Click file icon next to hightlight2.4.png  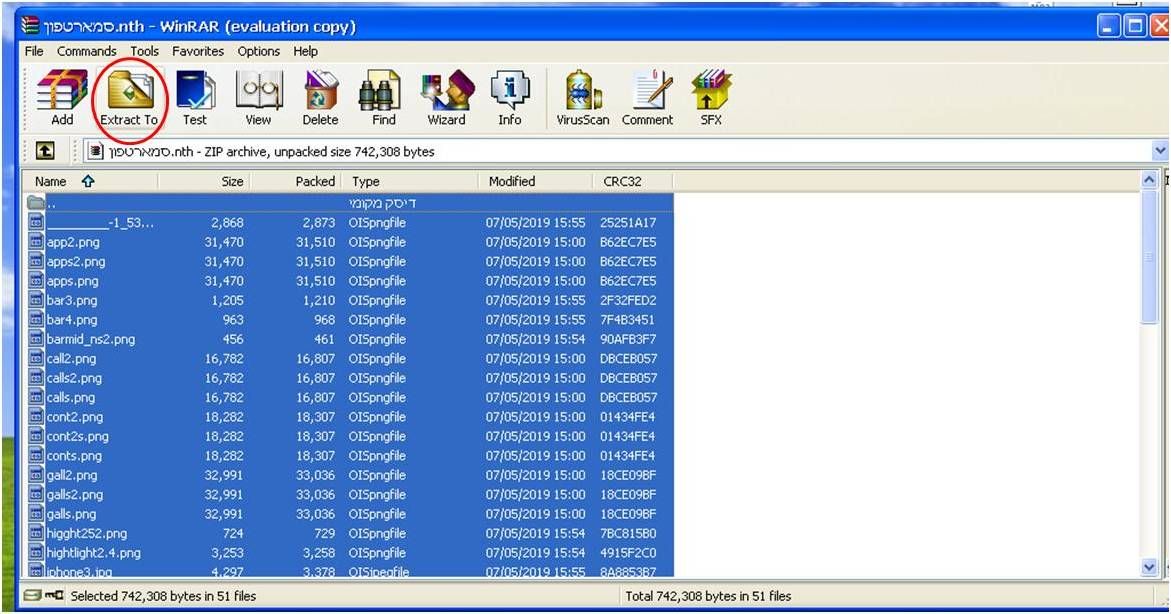(x=36, y=553)
